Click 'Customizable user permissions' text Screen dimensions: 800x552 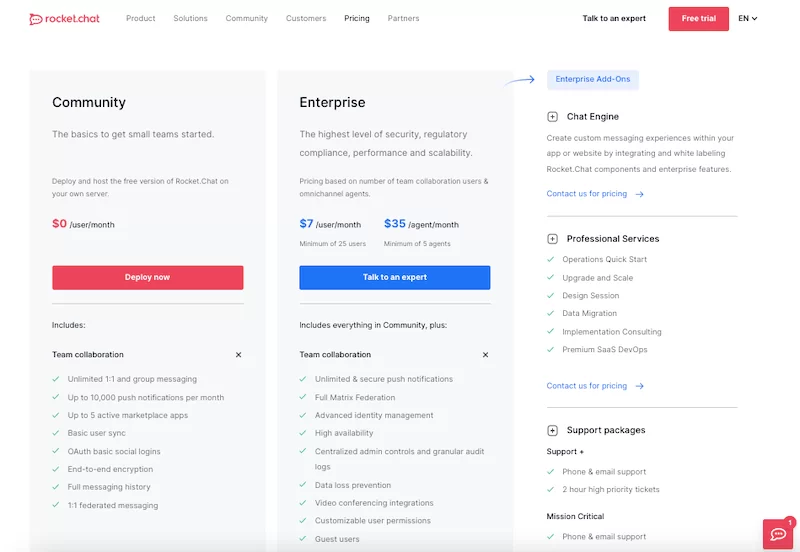(x=372, y=521)
